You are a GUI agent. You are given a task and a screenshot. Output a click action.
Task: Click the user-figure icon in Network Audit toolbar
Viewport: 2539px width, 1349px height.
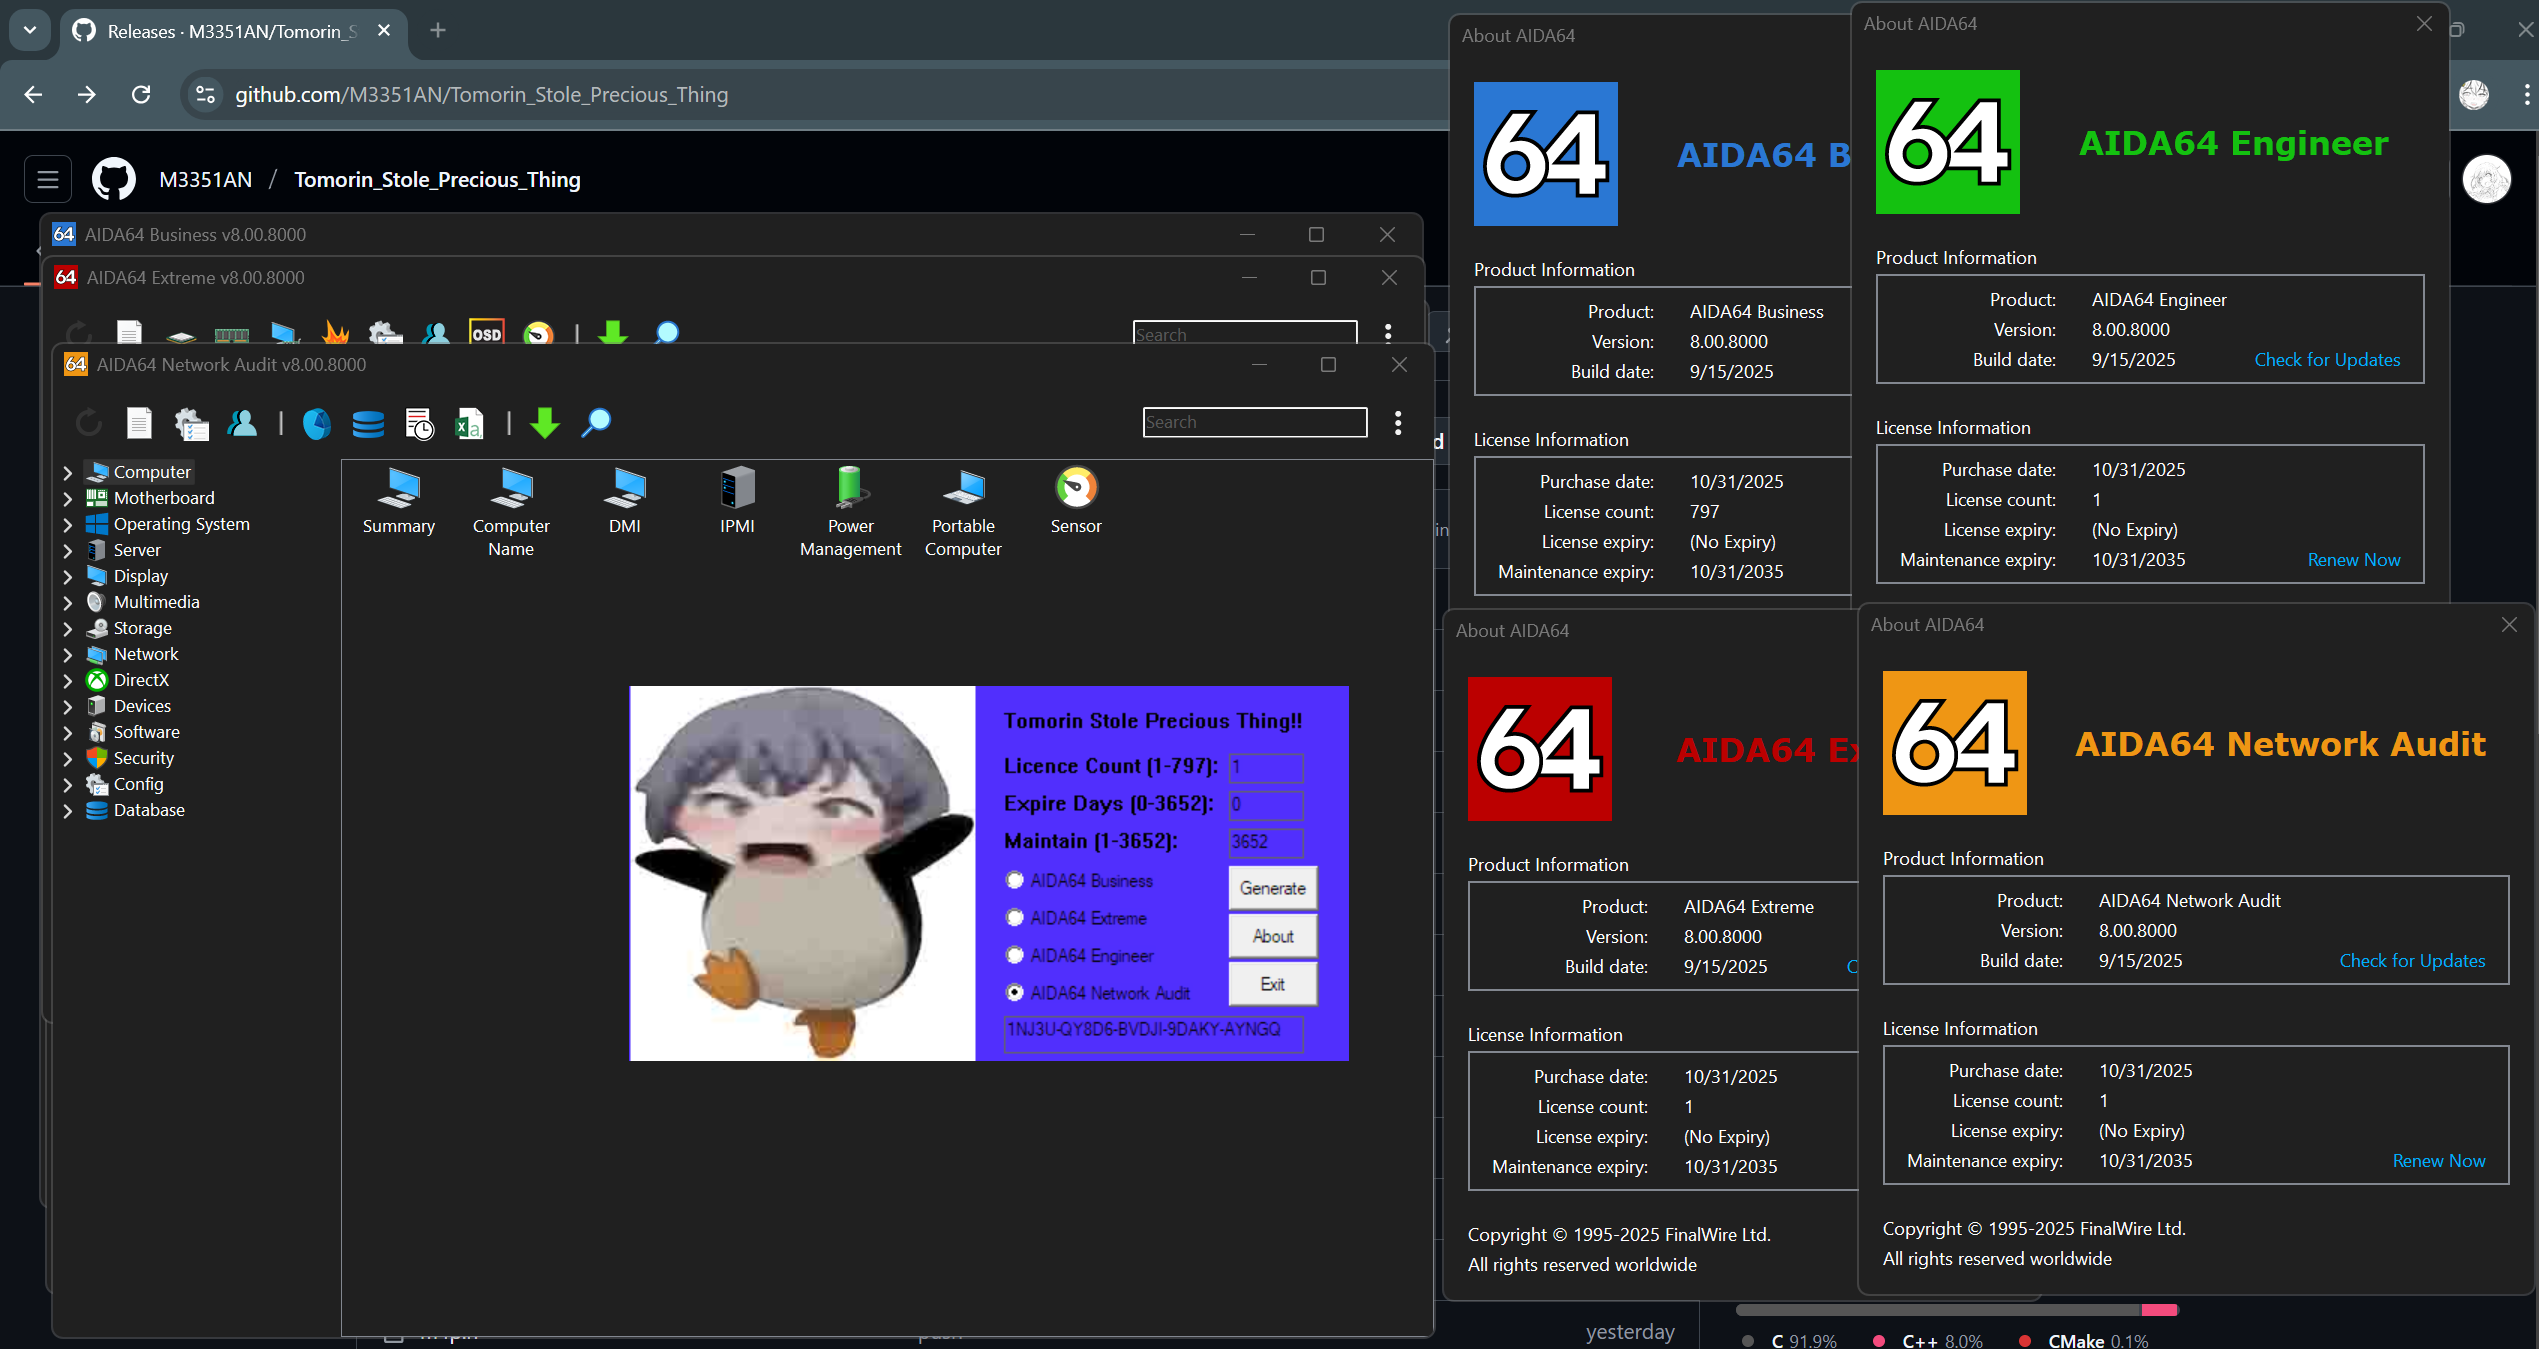tap(243, 423)
